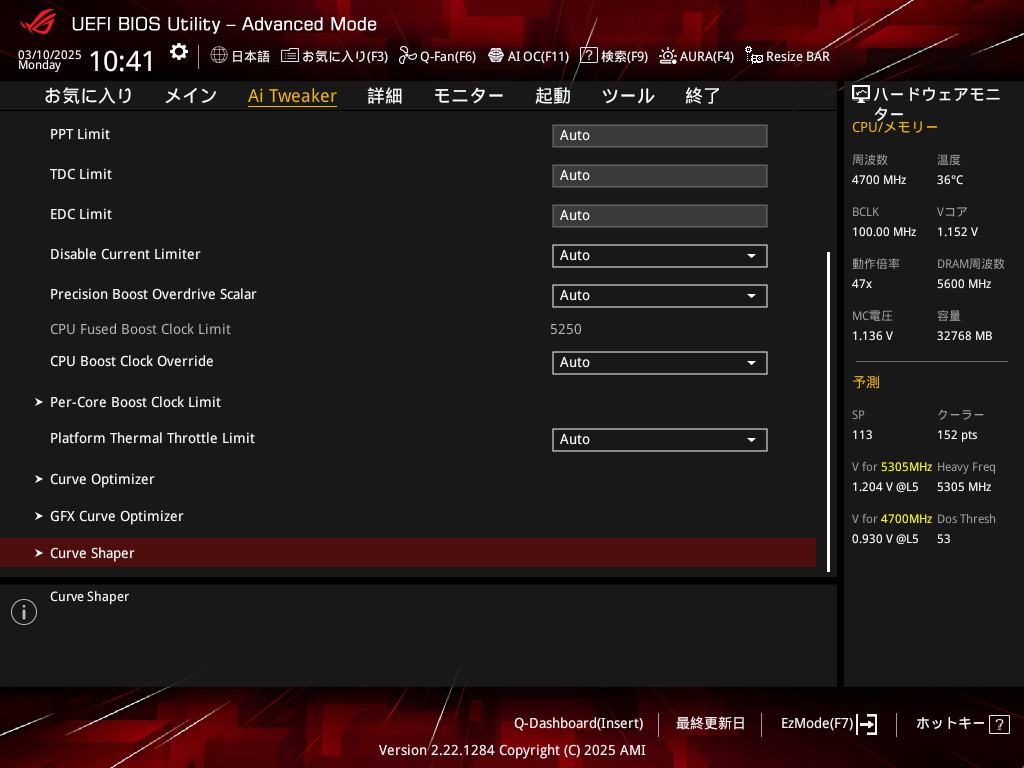Click Q-Dashboard(Insert) button
This screenshot has width=1024, height=768.
(x=579, y=724)
